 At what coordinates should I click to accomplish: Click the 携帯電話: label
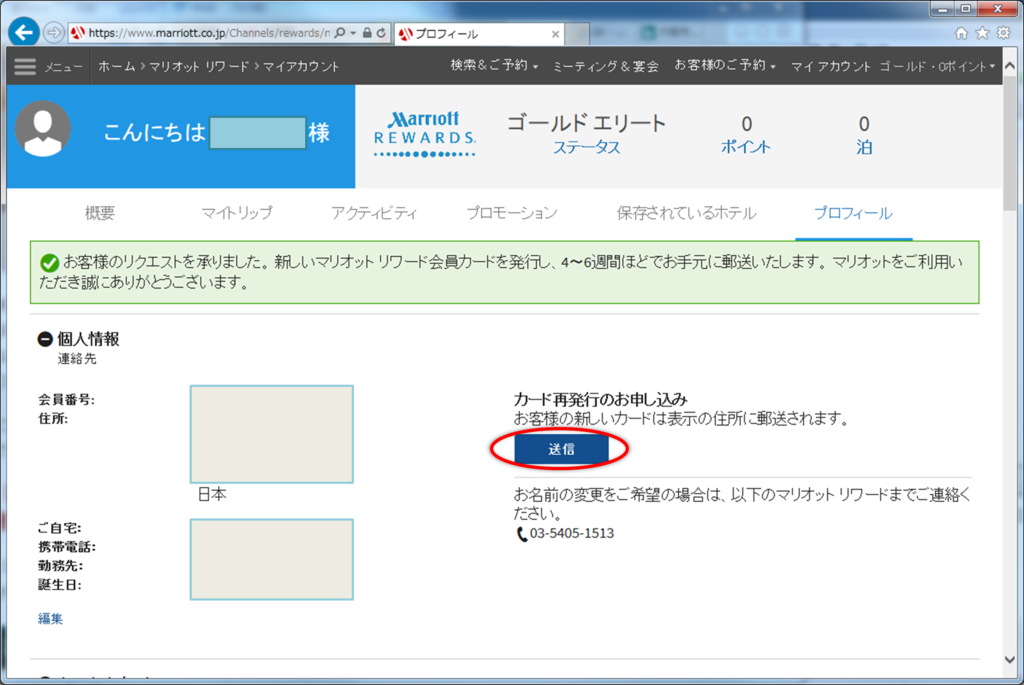coord(67,547)
